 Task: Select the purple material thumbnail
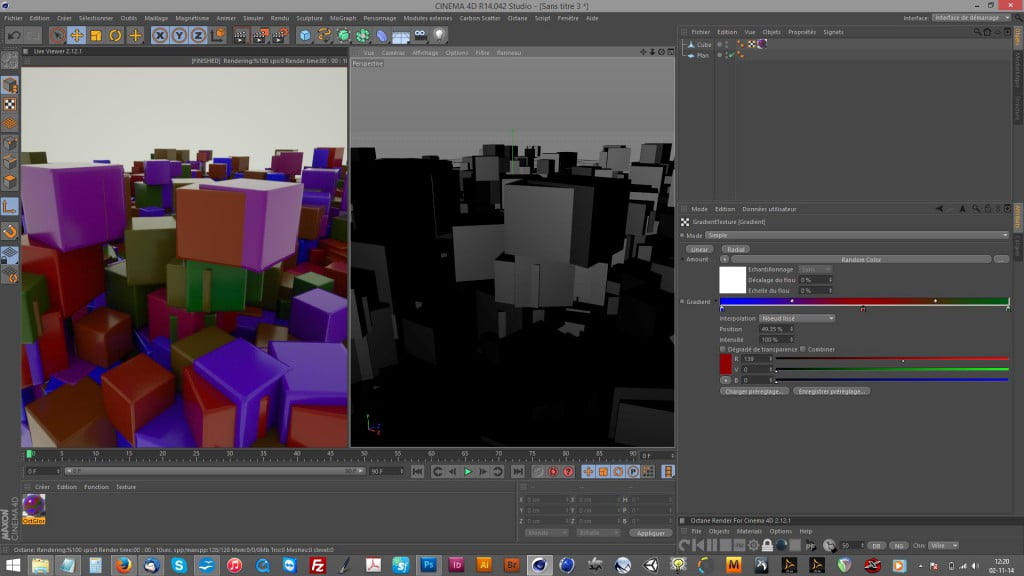[34, 506]
